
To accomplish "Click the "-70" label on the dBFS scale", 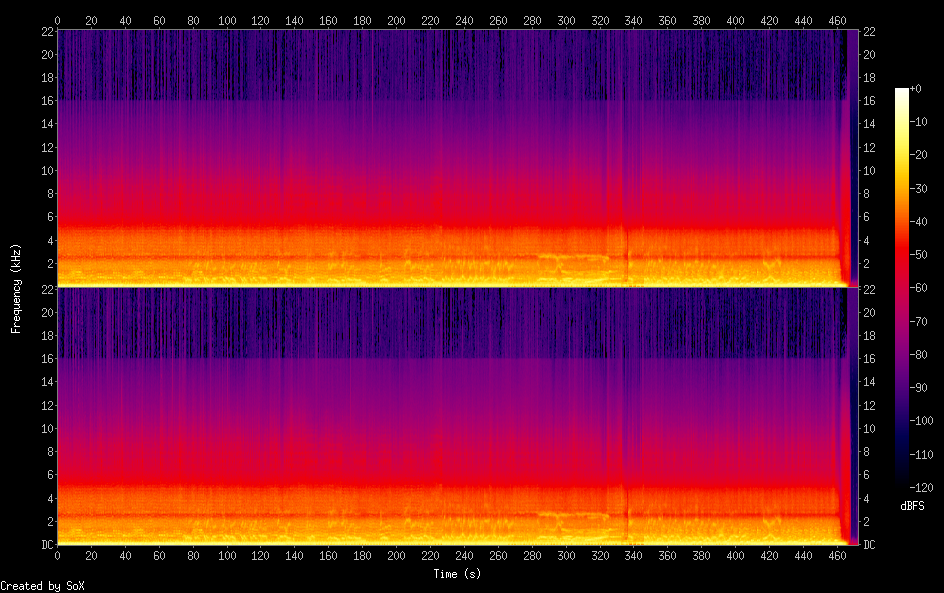I will (919, 321).
